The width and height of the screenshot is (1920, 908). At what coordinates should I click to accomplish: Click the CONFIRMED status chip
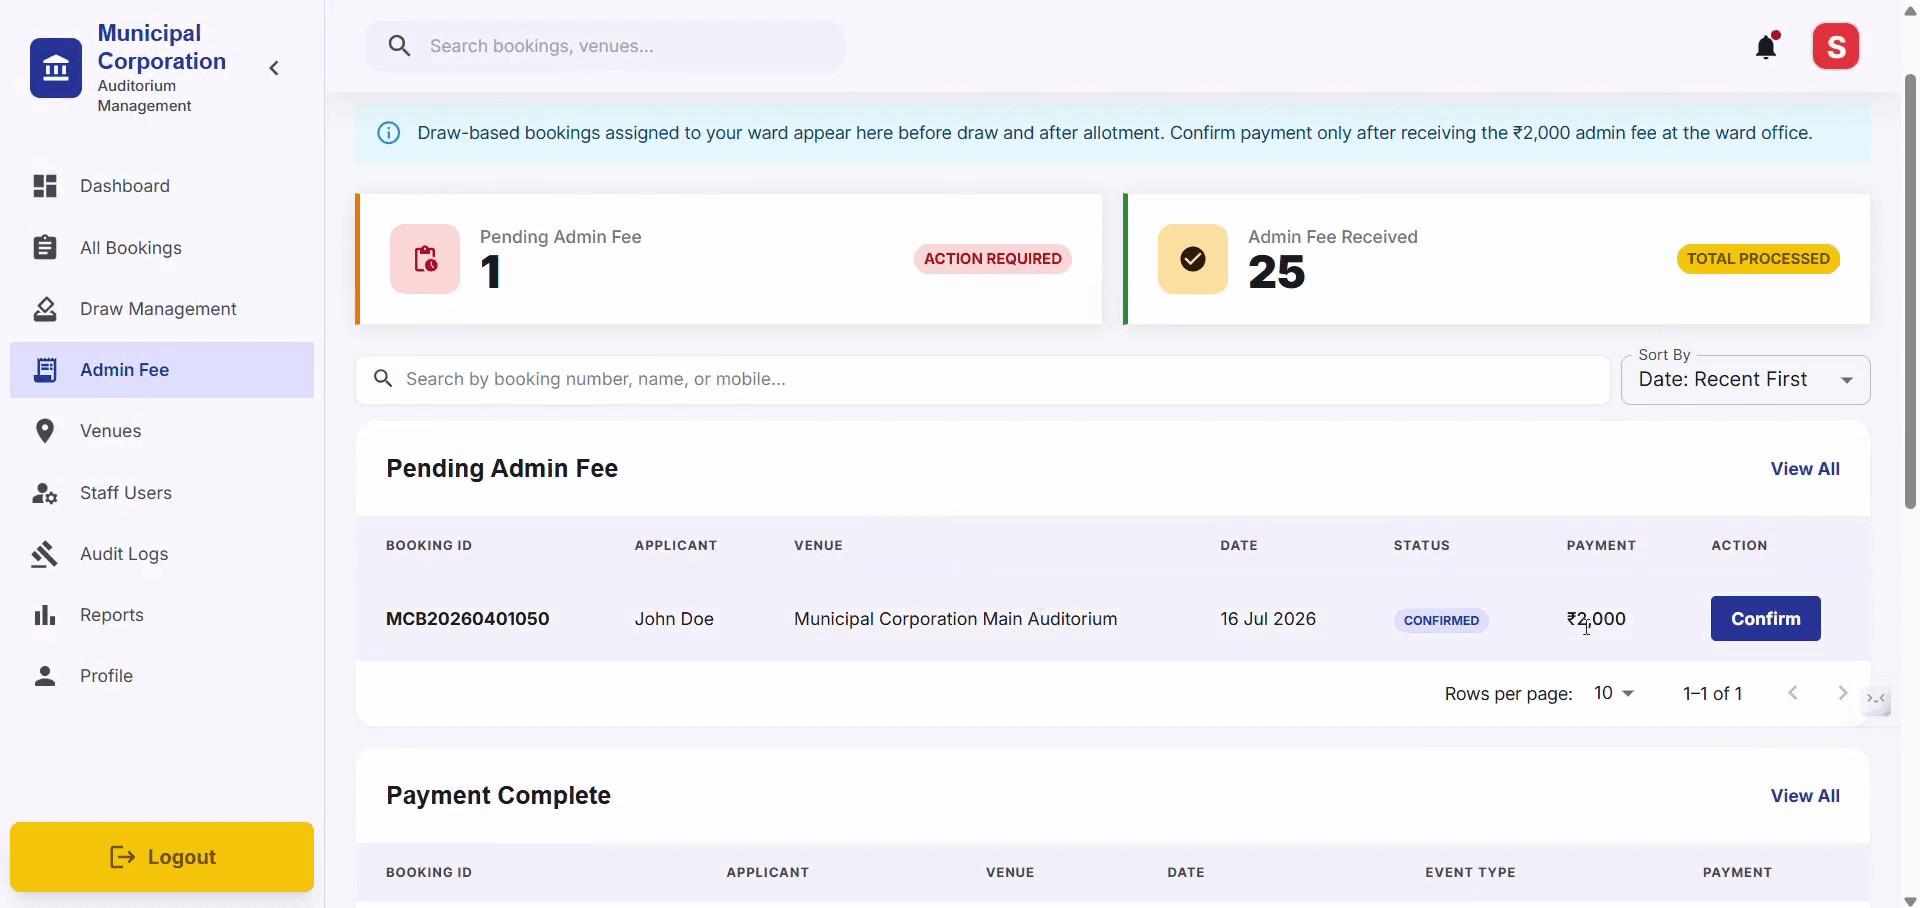(x=1441, y=620)
